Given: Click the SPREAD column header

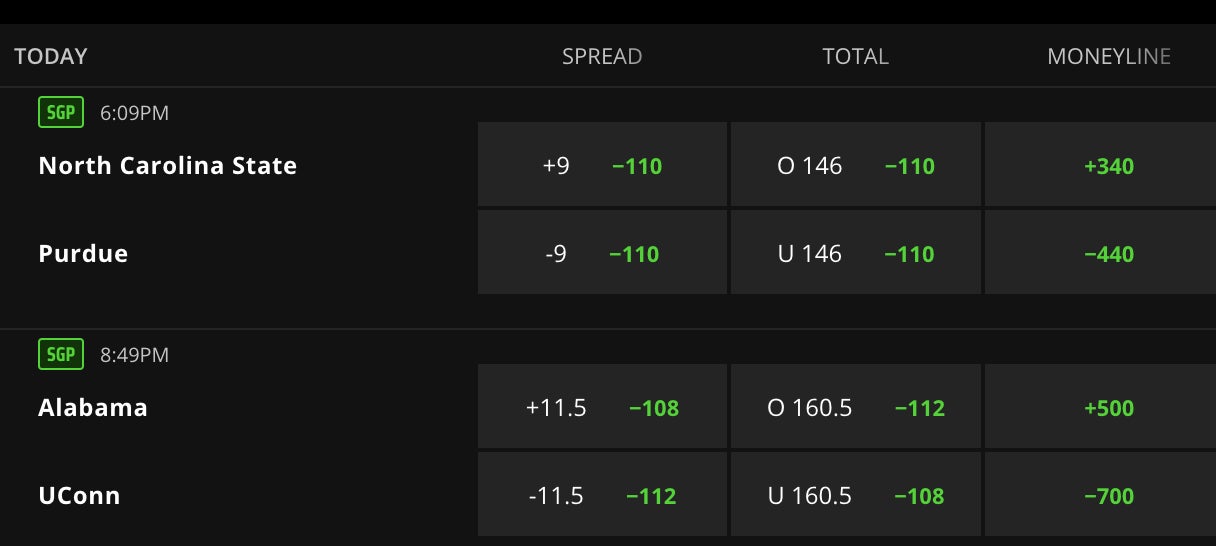Looking at the screenshot, I should [602, 57].
